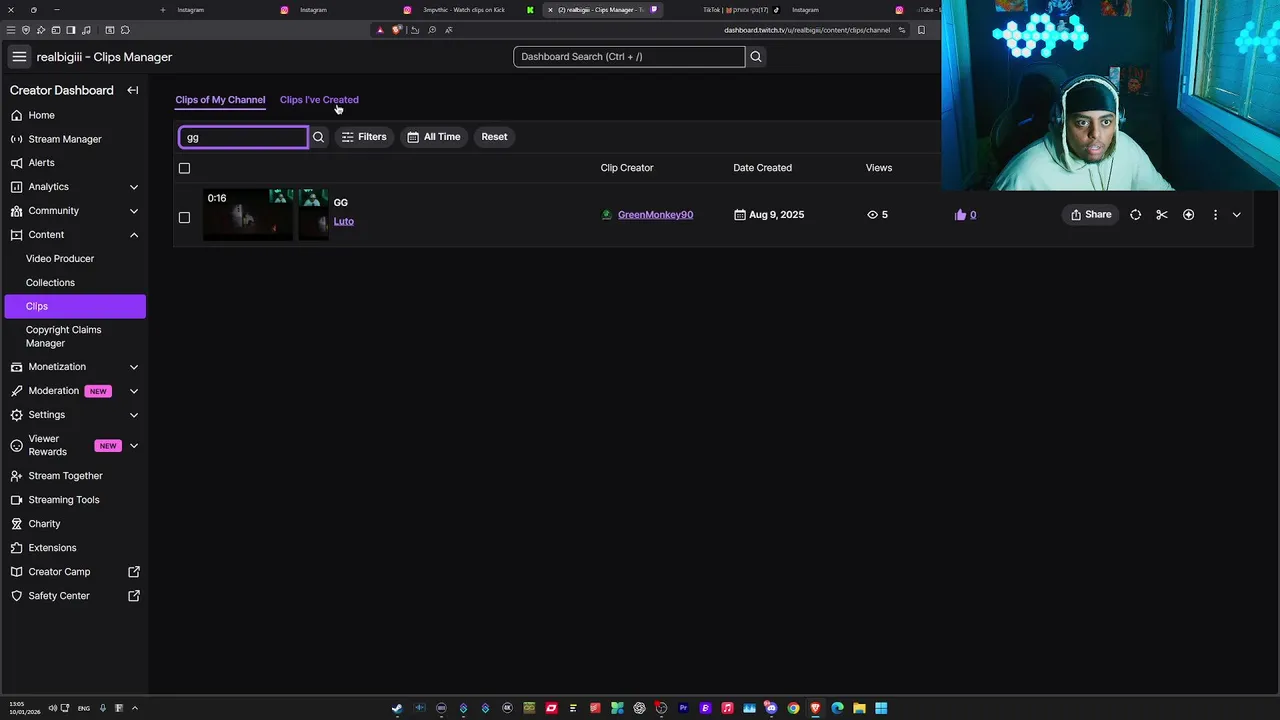Open Brave browser taskbar icon
1280x720 pixels.
pyautogui.click(x=815, y=708)
